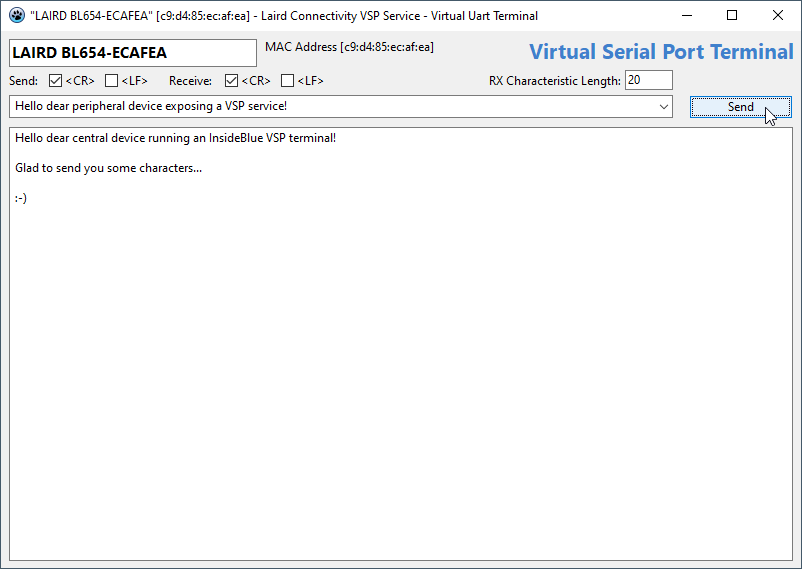Image resolution: width=802 pixels, height=569 pixels.
Task: Click the 'Receive:' label
Action: pyautogui.click(x=190, y=81)
